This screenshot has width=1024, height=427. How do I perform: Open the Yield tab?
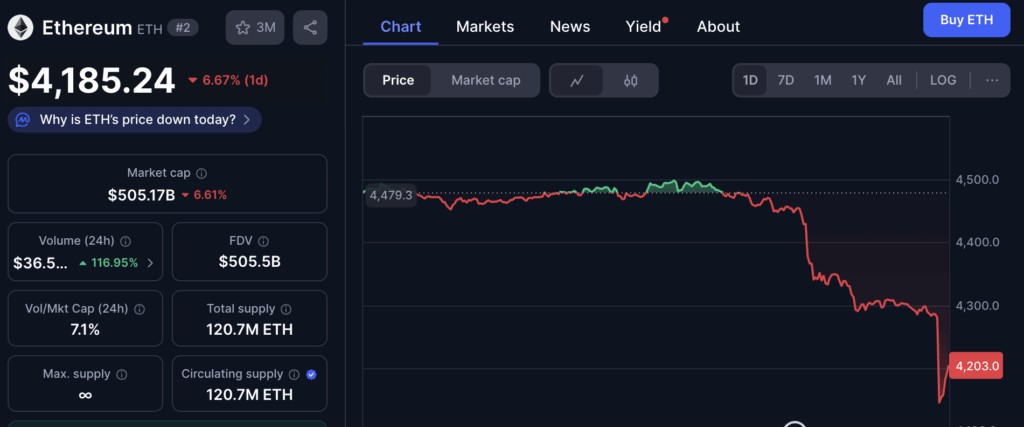645,27
